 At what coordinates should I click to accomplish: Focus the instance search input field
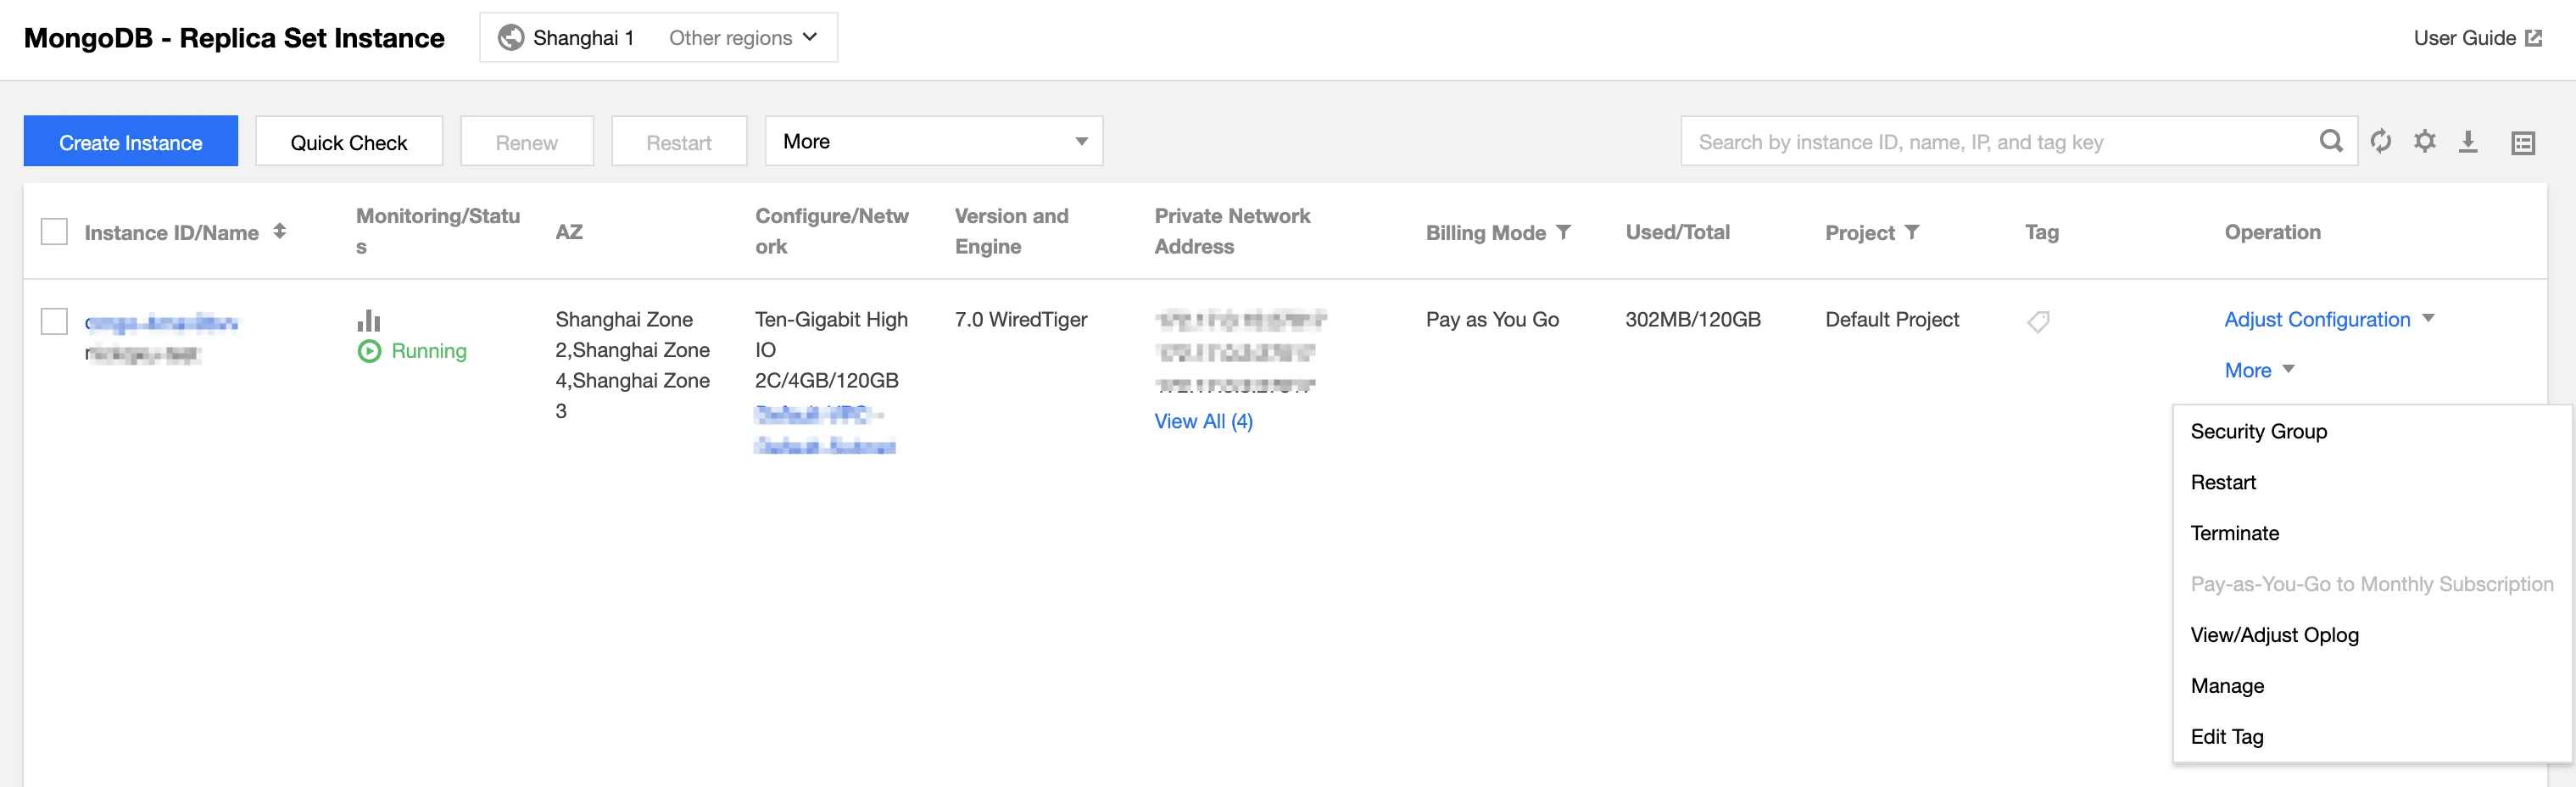[x=2000, y=142]
